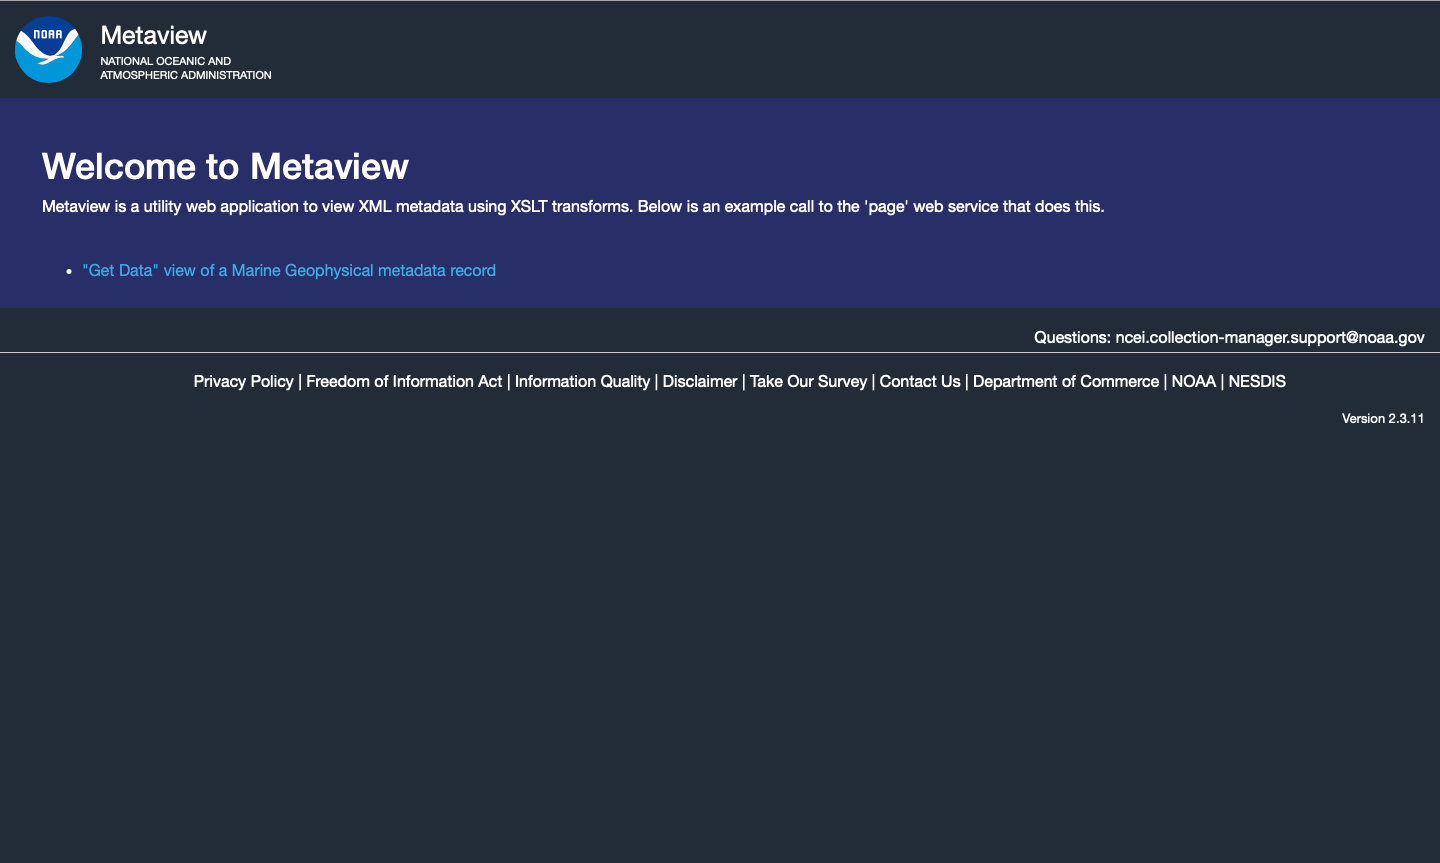Visit the Department of Commerce link
The height and width of the screenshot is (863, 1440).
1066,381
